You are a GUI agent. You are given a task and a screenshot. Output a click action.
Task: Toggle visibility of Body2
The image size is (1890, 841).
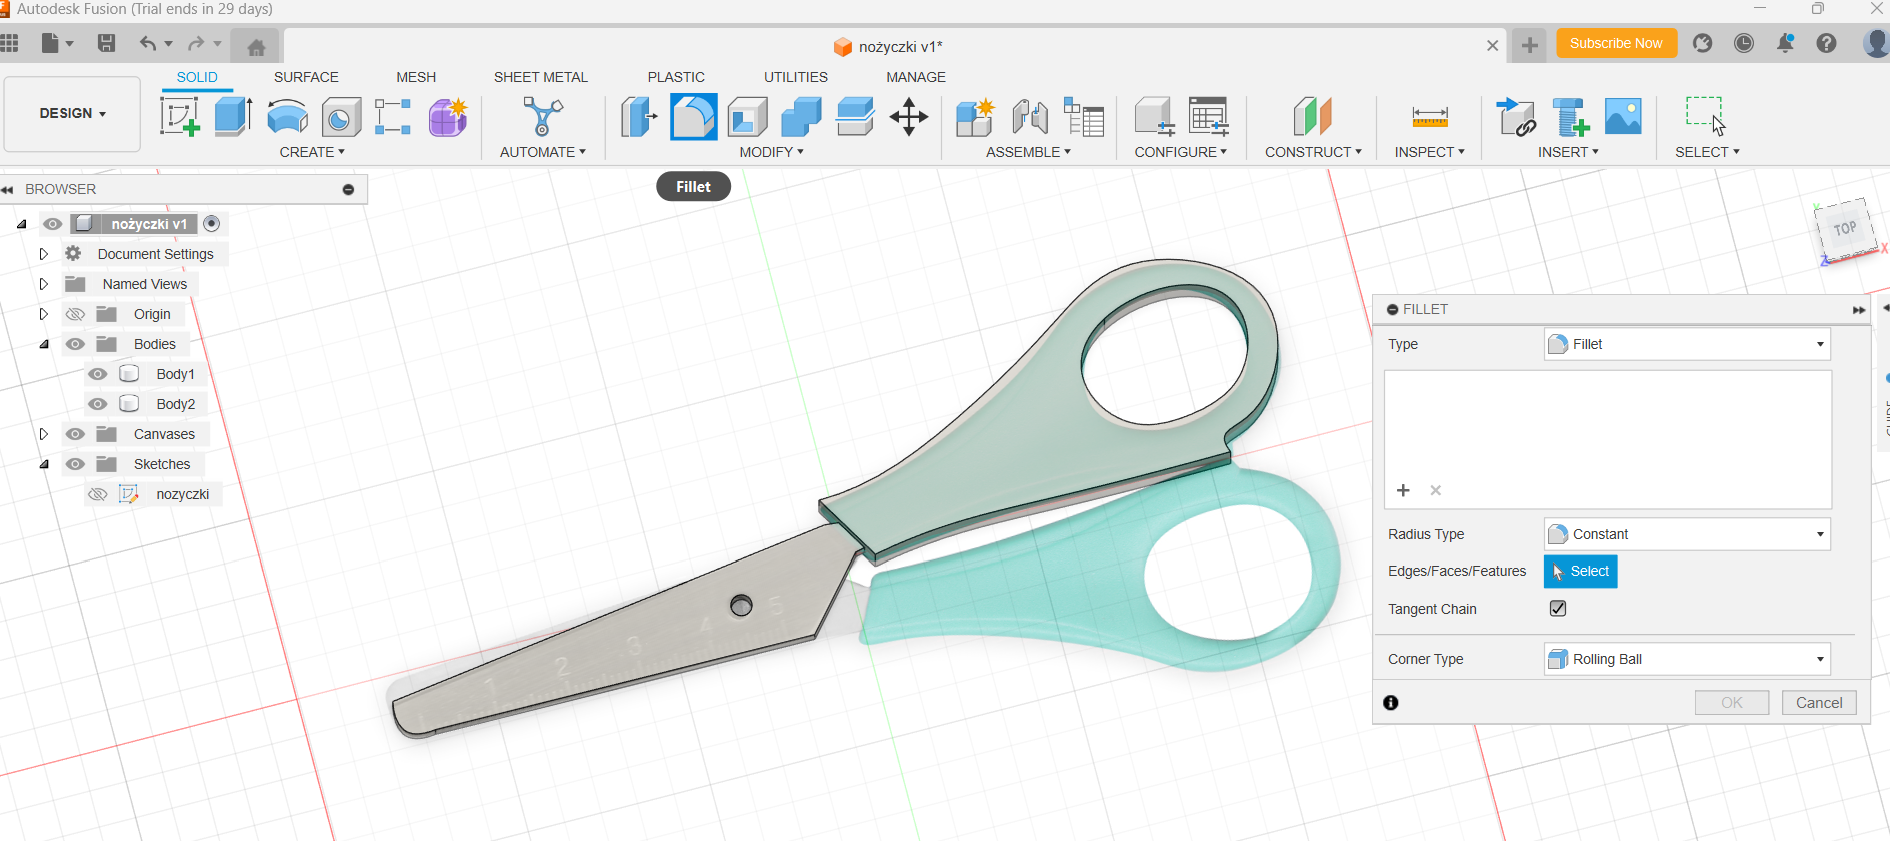97,404
